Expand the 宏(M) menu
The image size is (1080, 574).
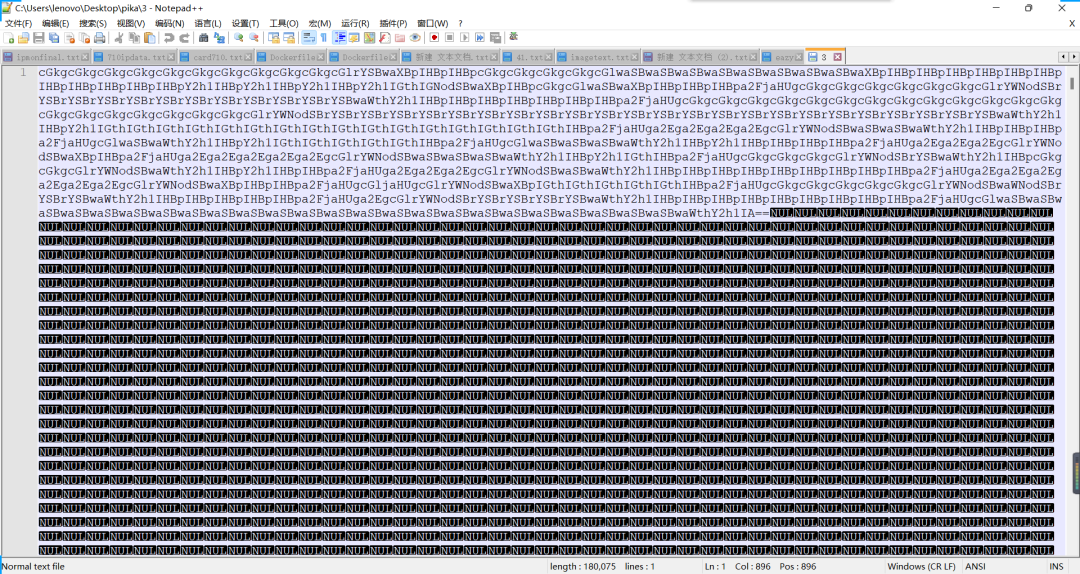pyautogui.click(x=320, y=23)
